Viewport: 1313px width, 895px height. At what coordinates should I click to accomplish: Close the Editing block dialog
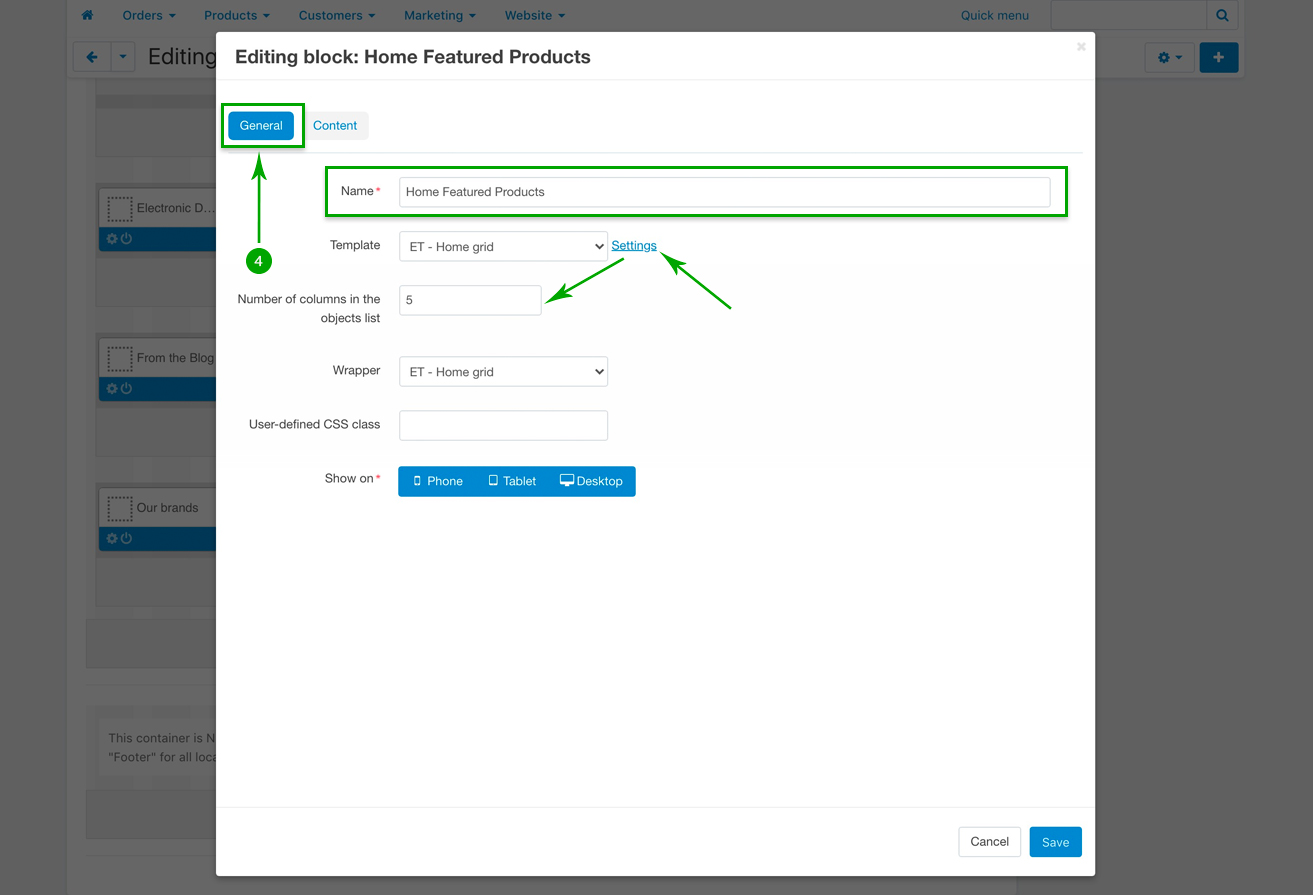pos(1080,47)
